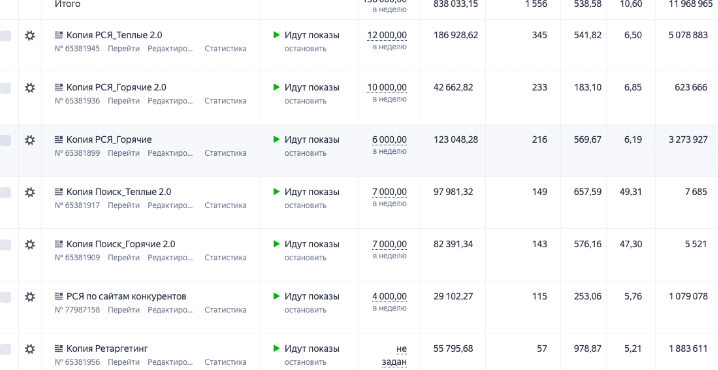
Task: Click Редактировать under РСЯ по сайтам конкурентов
Action: (170, 310)
